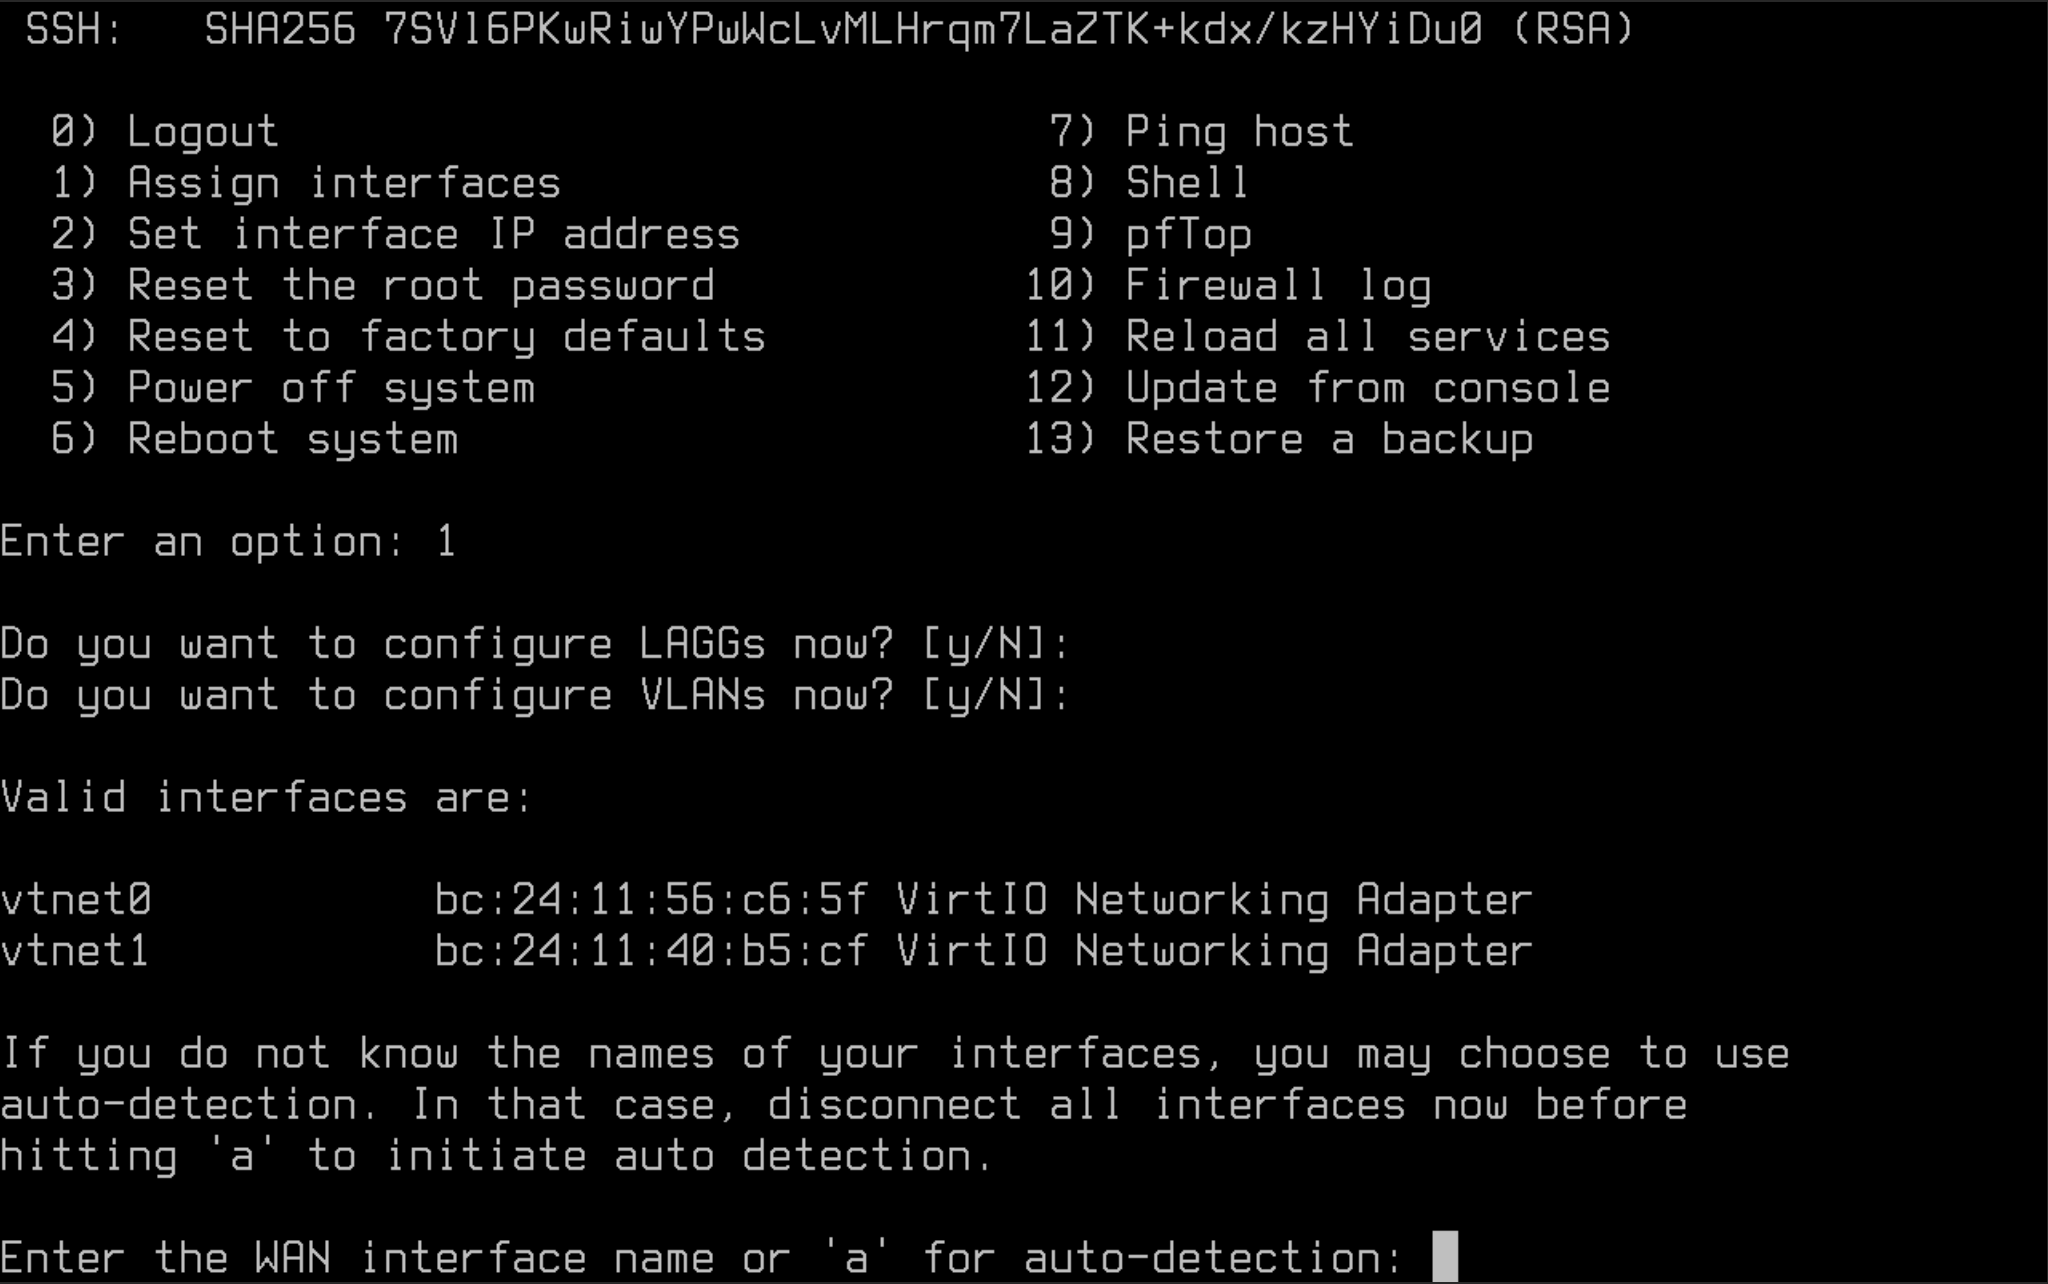This screenshot has width=2048, height=1284.
Task: Select the Reboot system option
Action: click(292, 439)
